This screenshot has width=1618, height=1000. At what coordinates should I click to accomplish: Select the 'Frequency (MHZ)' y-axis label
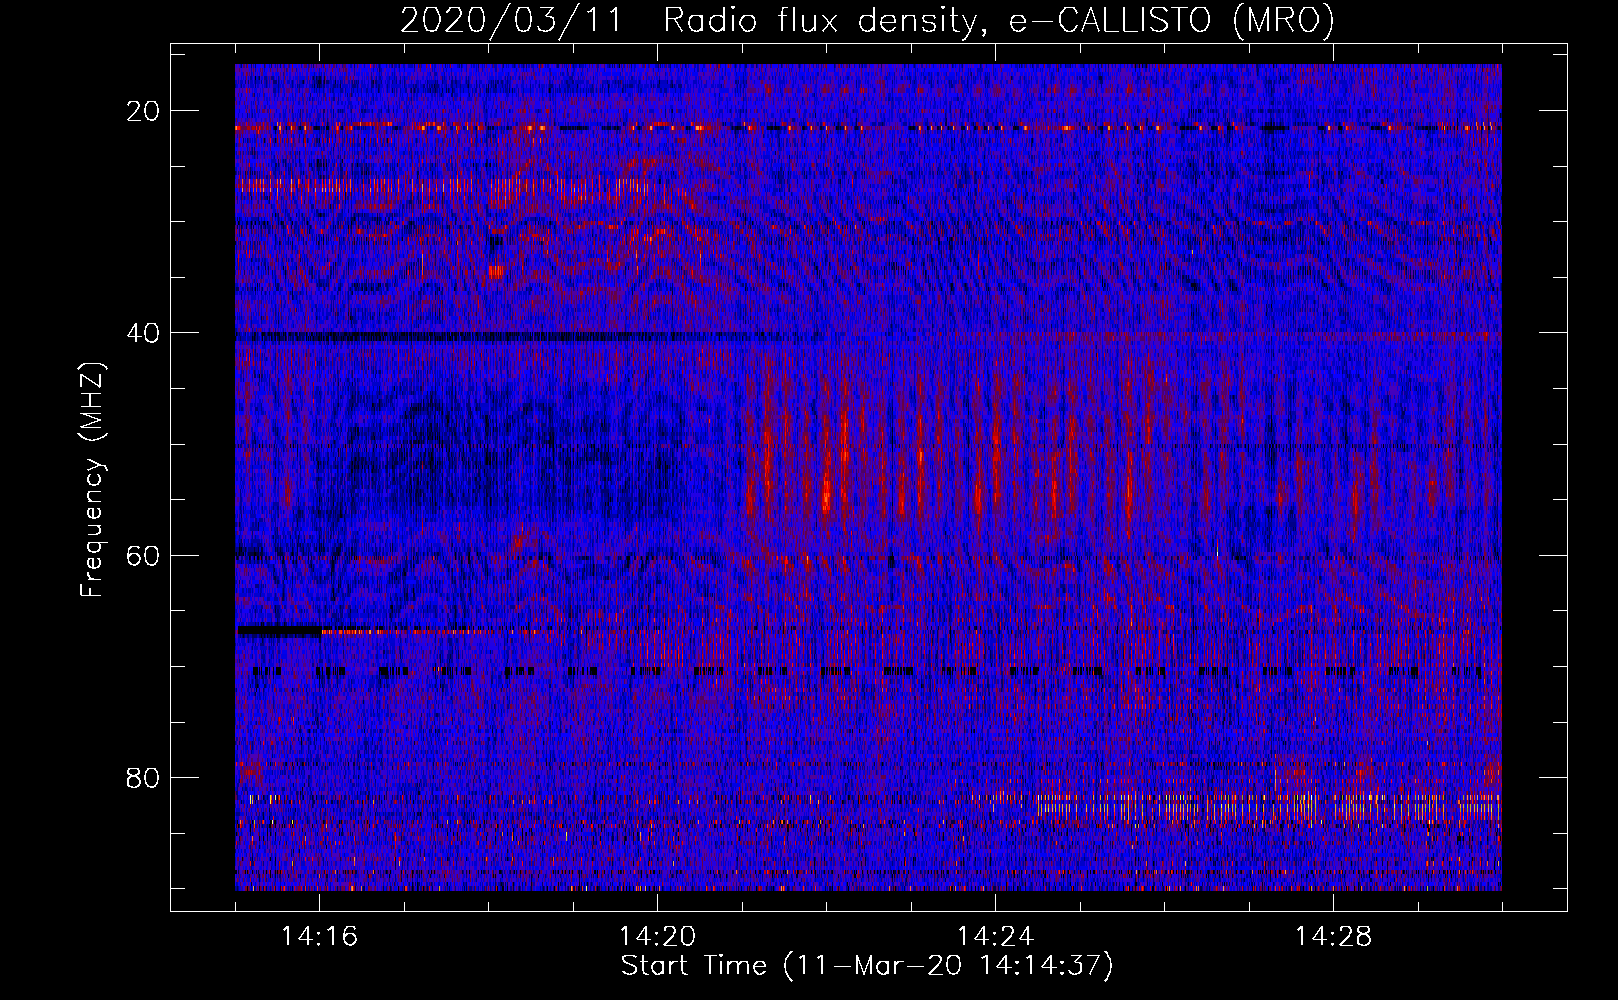(92, 480)
